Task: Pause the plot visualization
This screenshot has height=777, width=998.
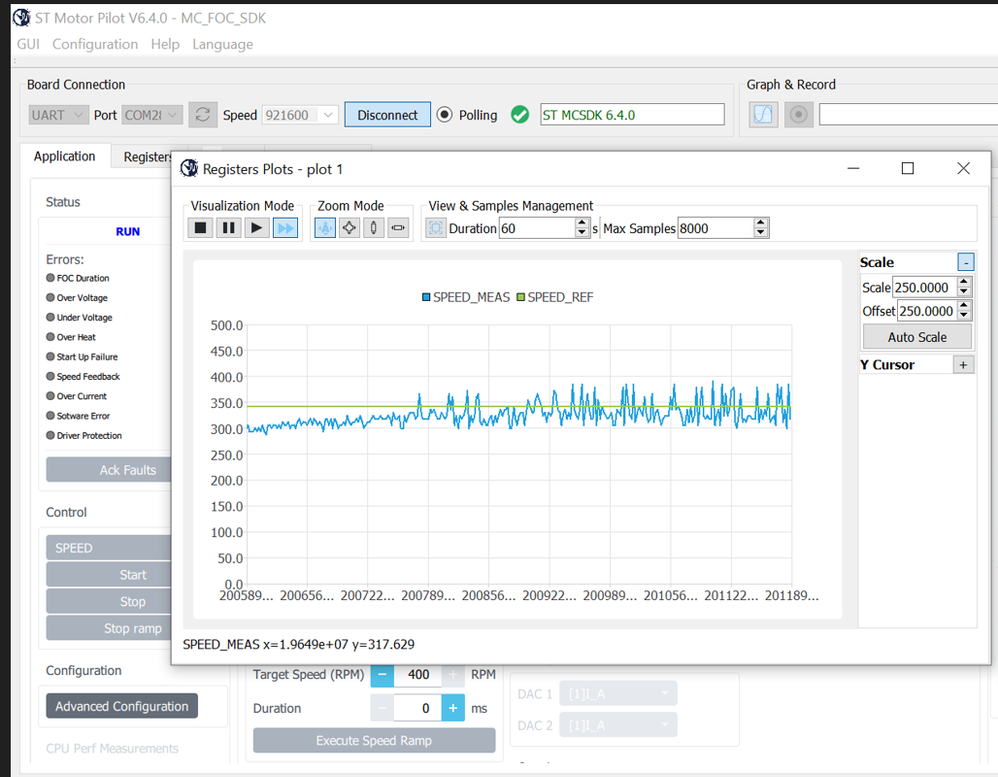Action: pos(227,227)
